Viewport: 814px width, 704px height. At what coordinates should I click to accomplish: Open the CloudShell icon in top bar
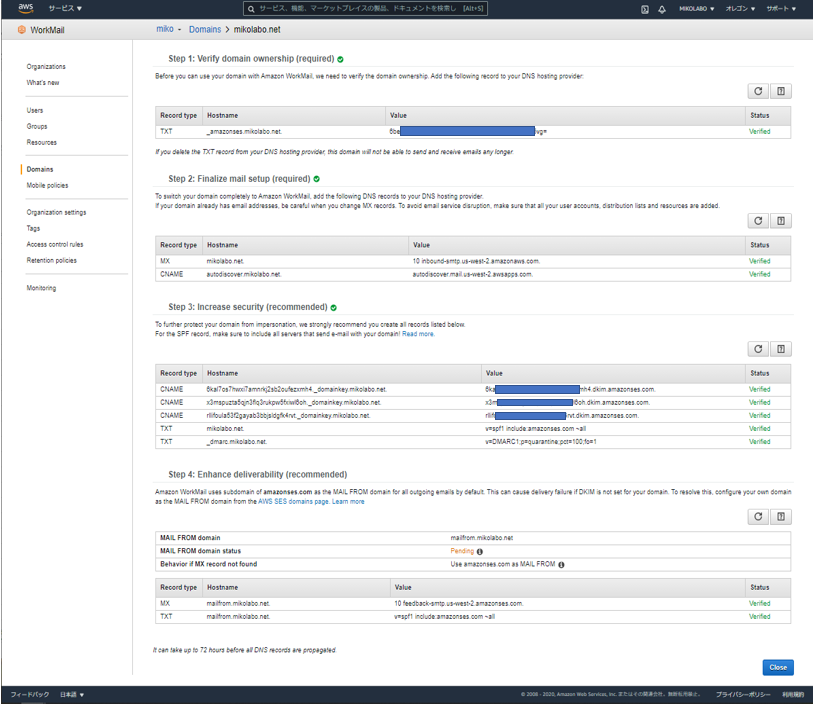tap(644, 9)
